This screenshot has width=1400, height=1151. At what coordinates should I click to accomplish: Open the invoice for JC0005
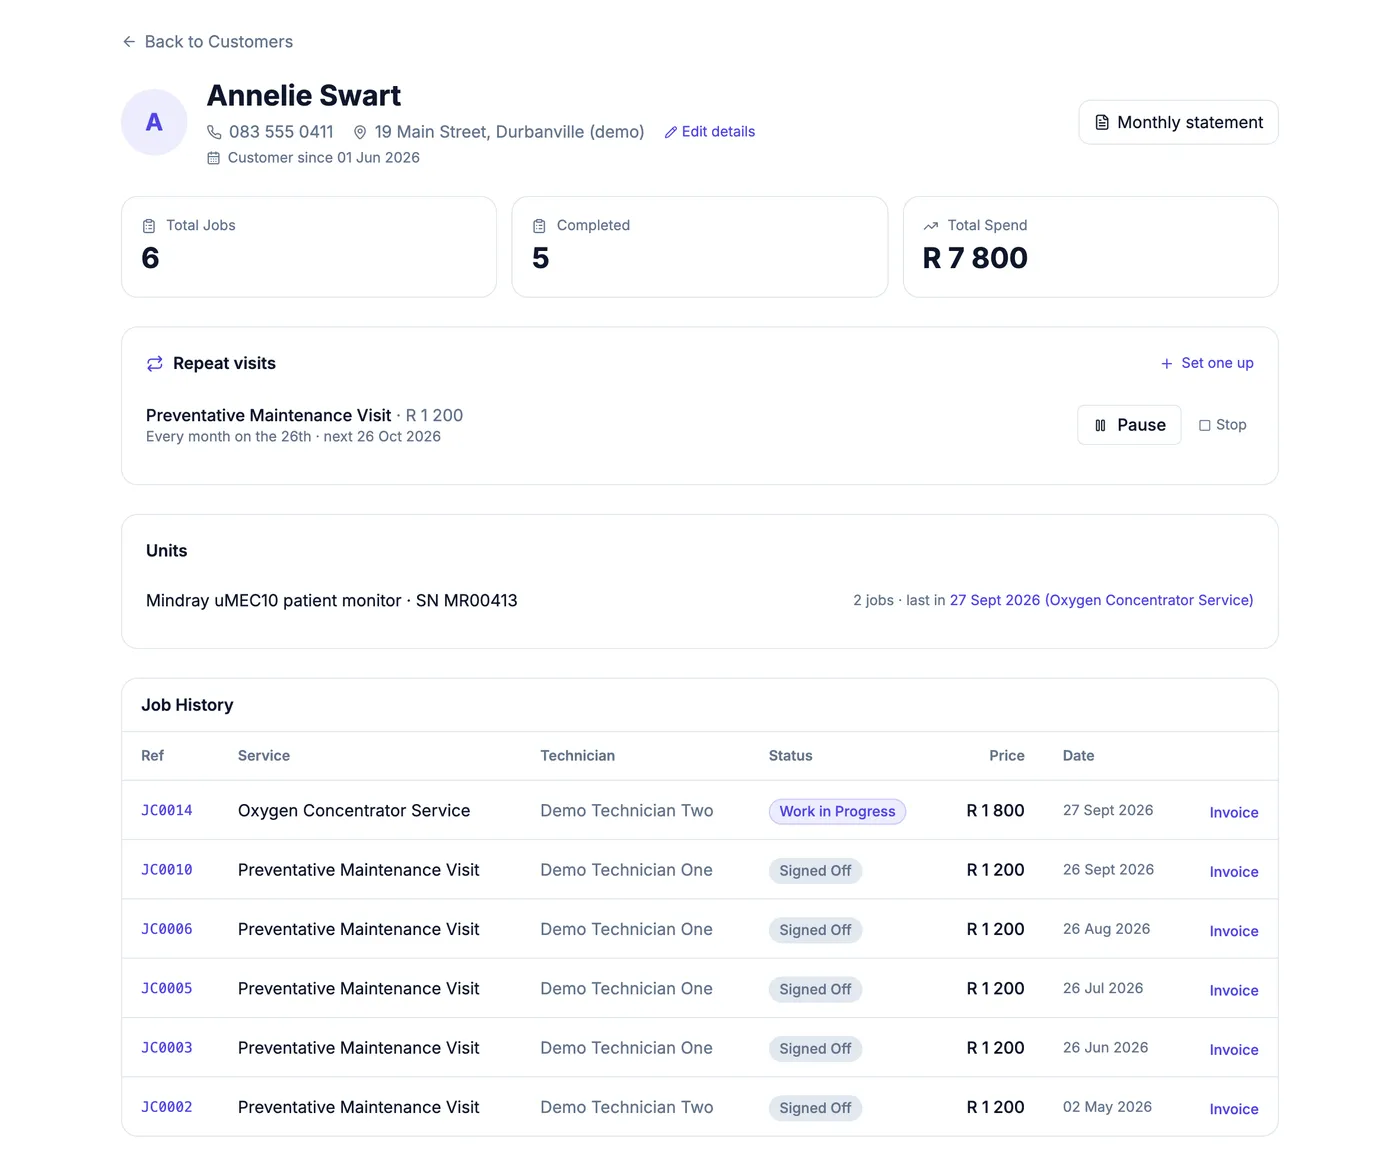tap(1234, 991)
